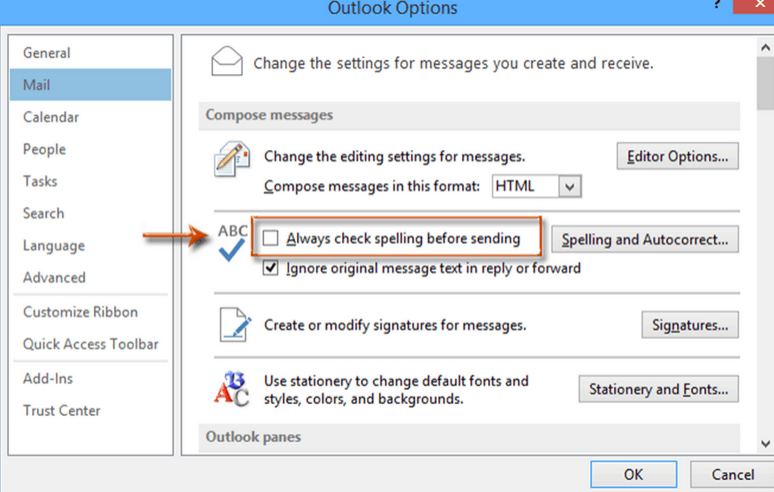Open the Search options category
Viewport: 774px width, 492px height.
(x=90, y=213)
